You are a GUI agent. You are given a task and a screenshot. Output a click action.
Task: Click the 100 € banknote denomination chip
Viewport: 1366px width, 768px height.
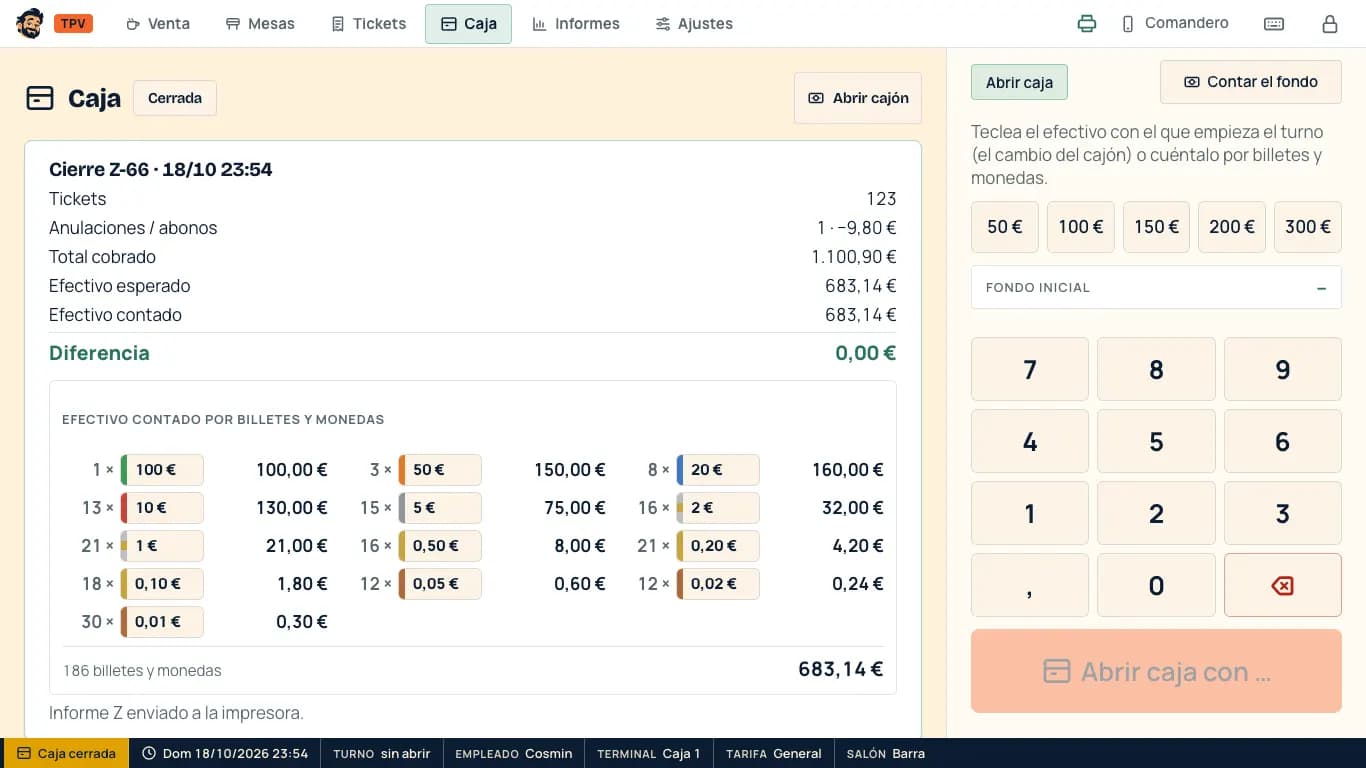pos(162,470)
